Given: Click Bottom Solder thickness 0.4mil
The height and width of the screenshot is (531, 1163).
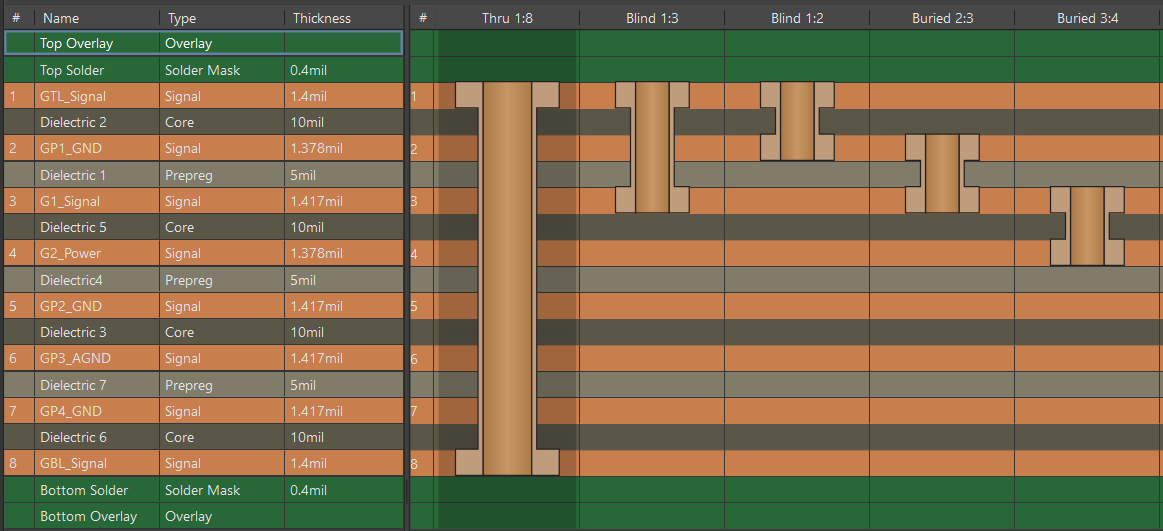Looking at the screenshot, I should (310, 490).
